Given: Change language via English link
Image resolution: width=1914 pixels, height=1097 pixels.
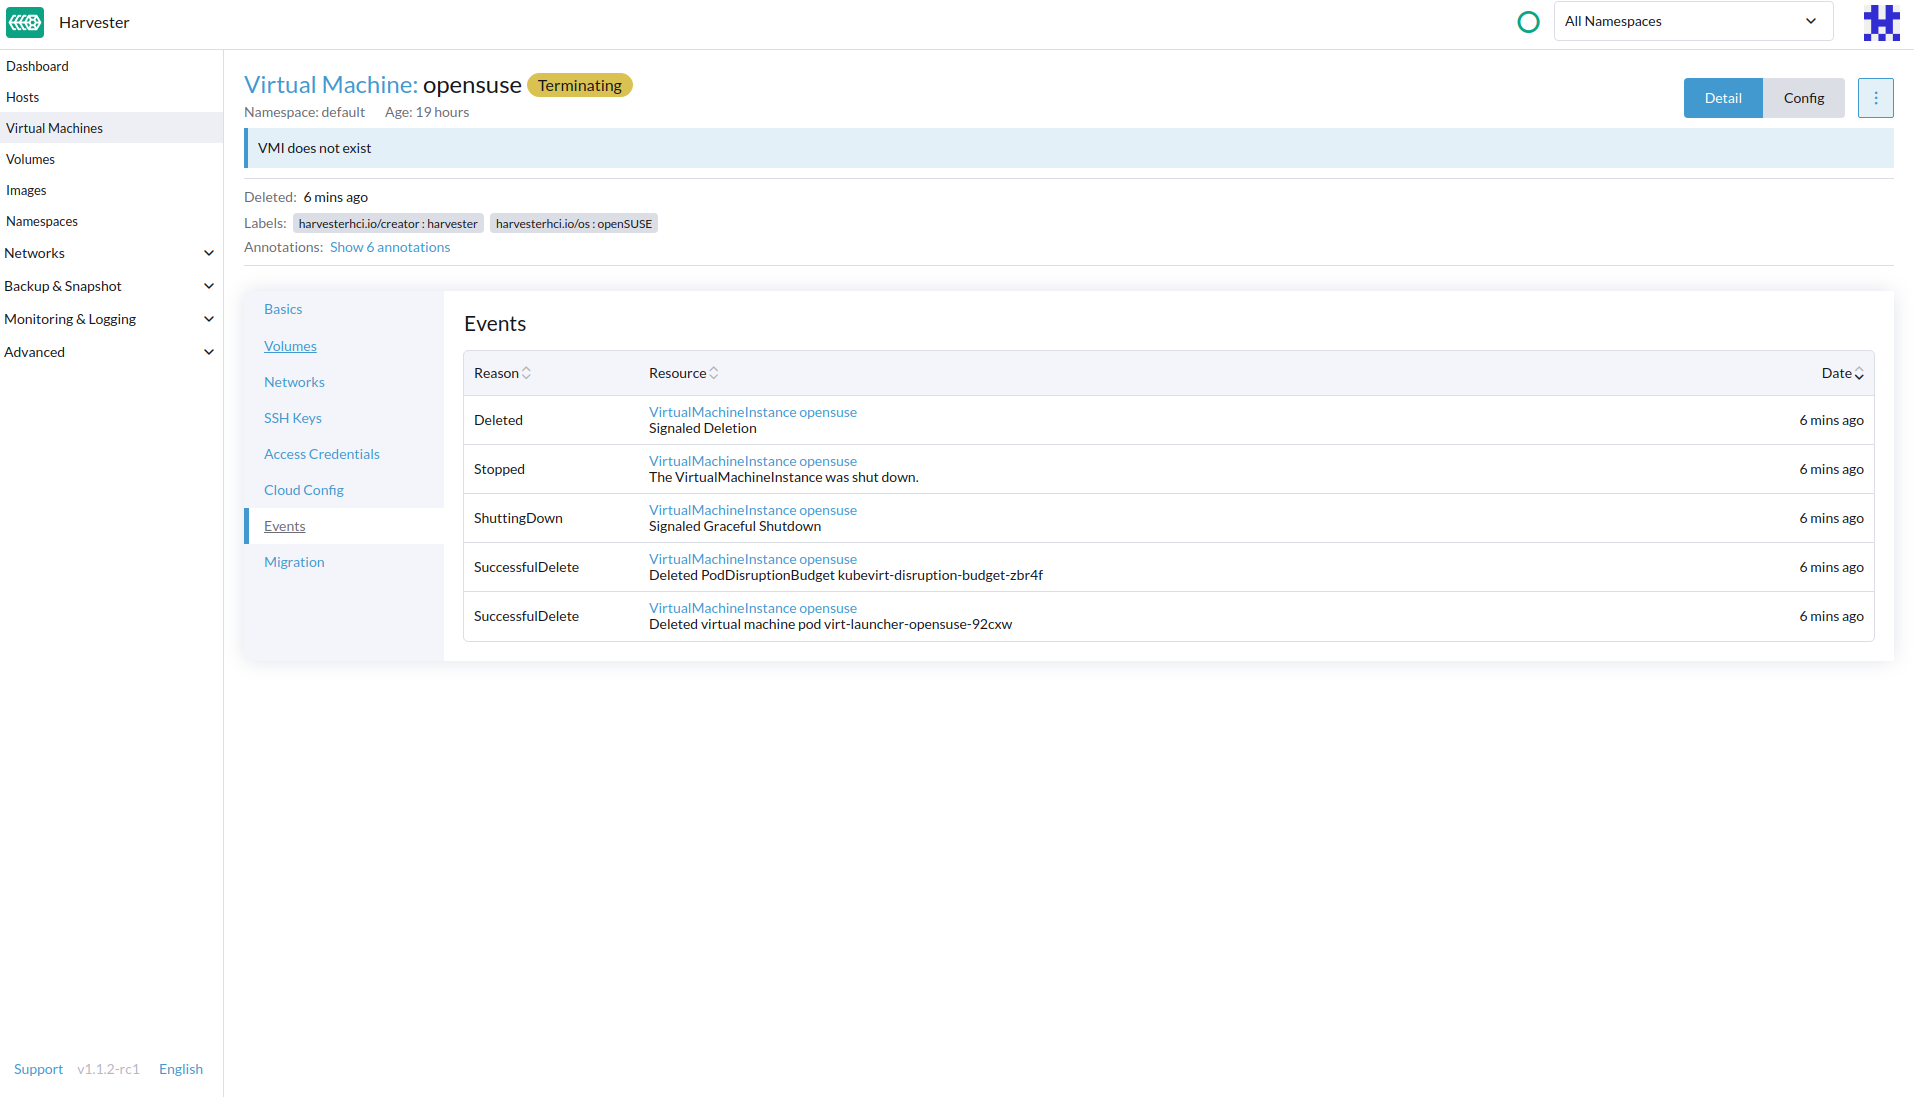Looking at the screenshot, I should [x=181, y=1069].
